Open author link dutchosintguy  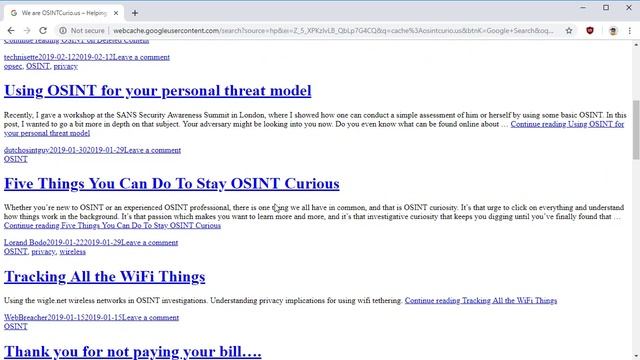[27, 150]
